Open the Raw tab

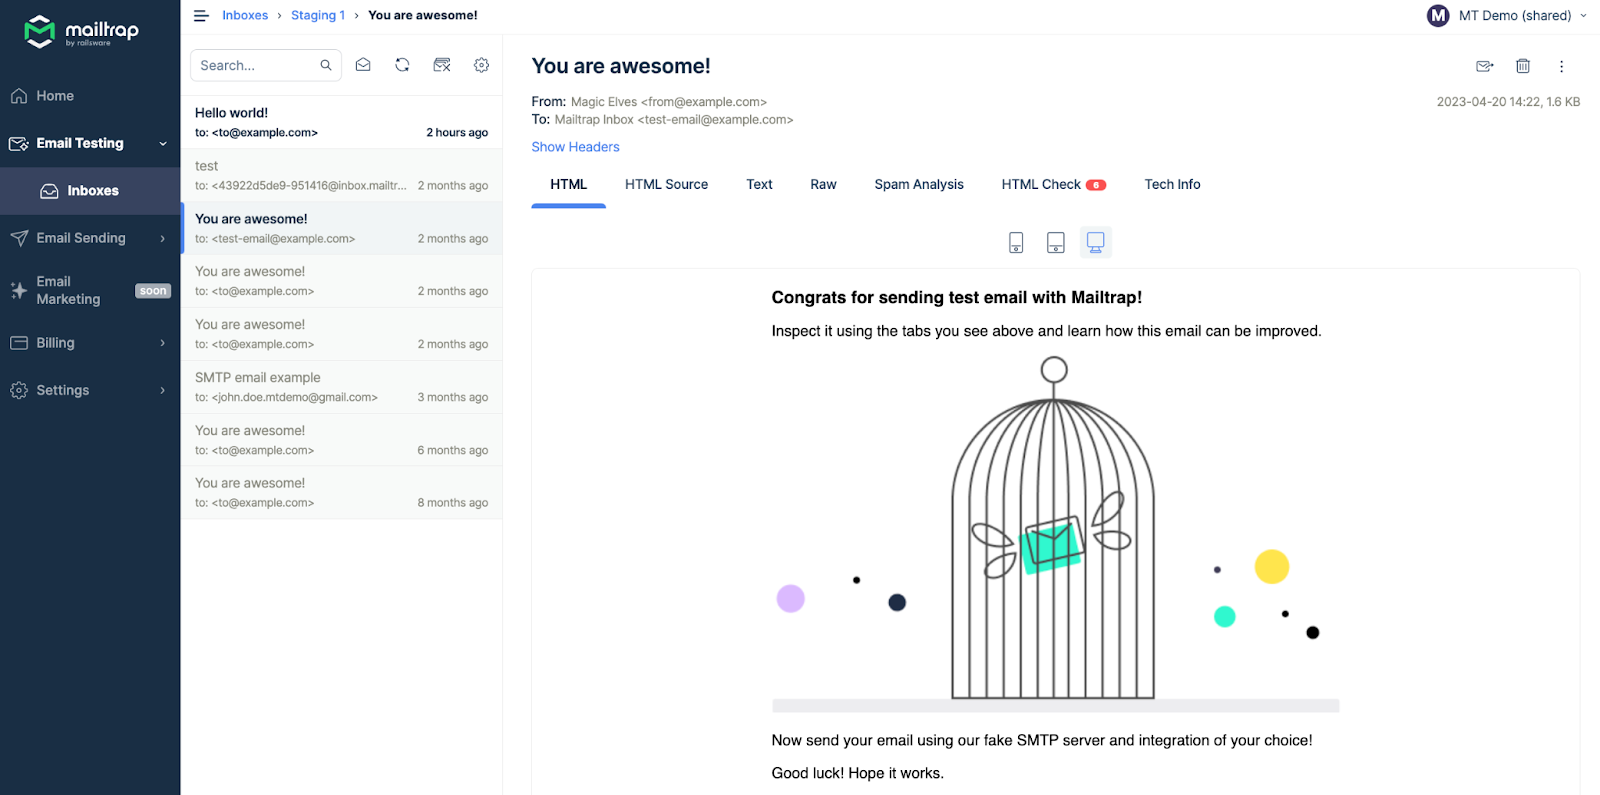point(823,185)
